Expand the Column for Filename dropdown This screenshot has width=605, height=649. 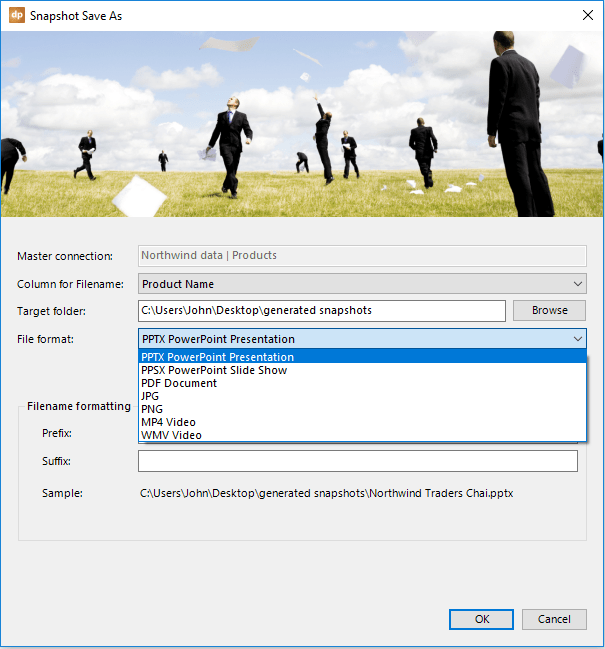point(577,284)
